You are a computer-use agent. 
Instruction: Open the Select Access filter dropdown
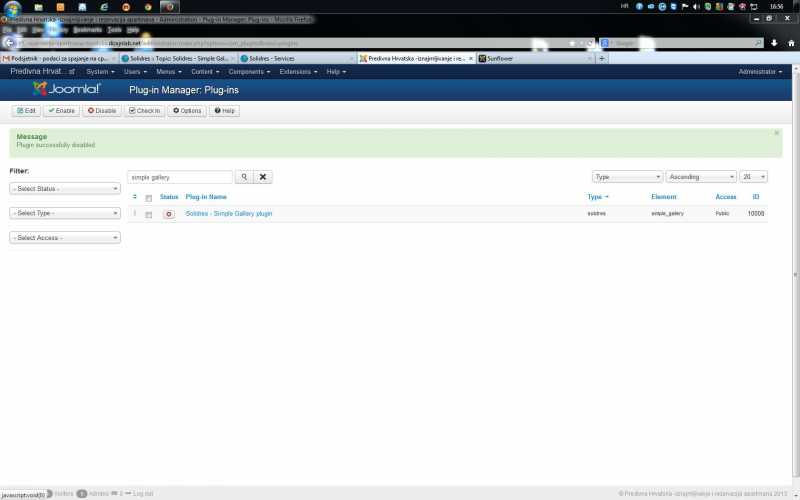[x=65, y=238]
